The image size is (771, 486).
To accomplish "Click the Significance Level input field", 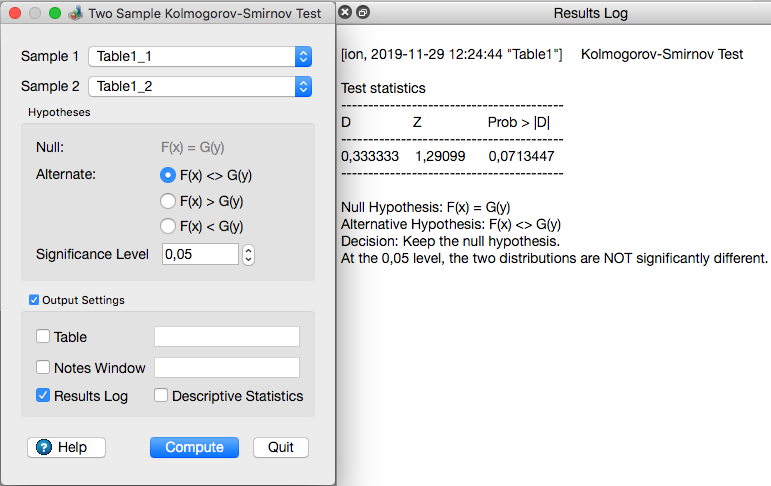I will 199,255.
